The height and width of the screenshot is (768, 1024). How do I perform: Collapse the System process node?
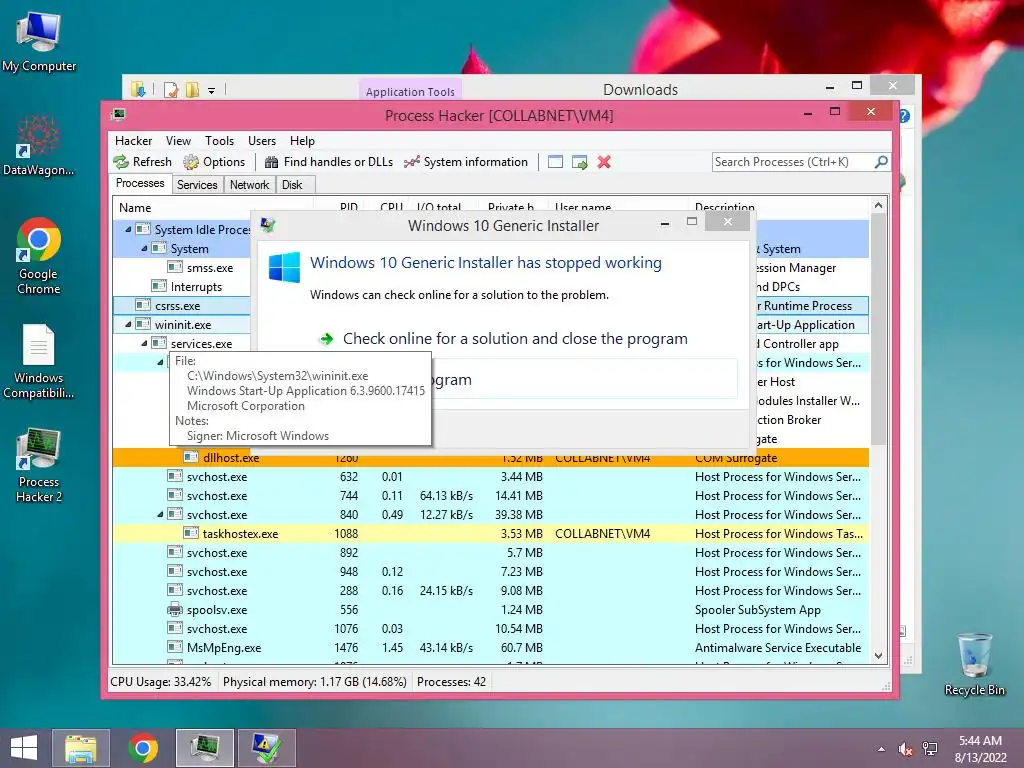144,248
